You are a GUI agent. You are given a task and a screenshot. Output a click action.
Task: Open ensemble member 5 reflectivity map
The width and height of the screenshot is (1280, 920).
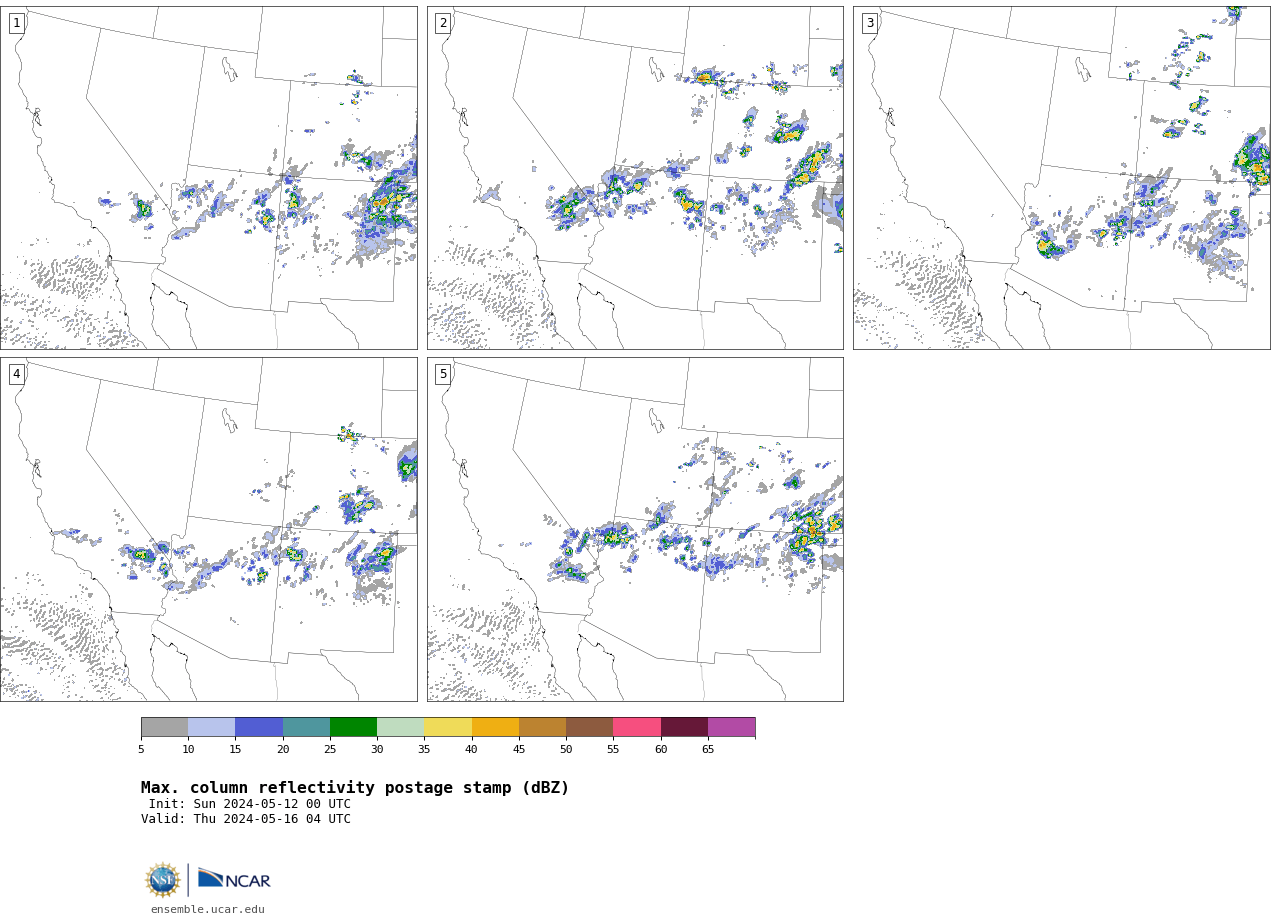(x=635, y=529)
